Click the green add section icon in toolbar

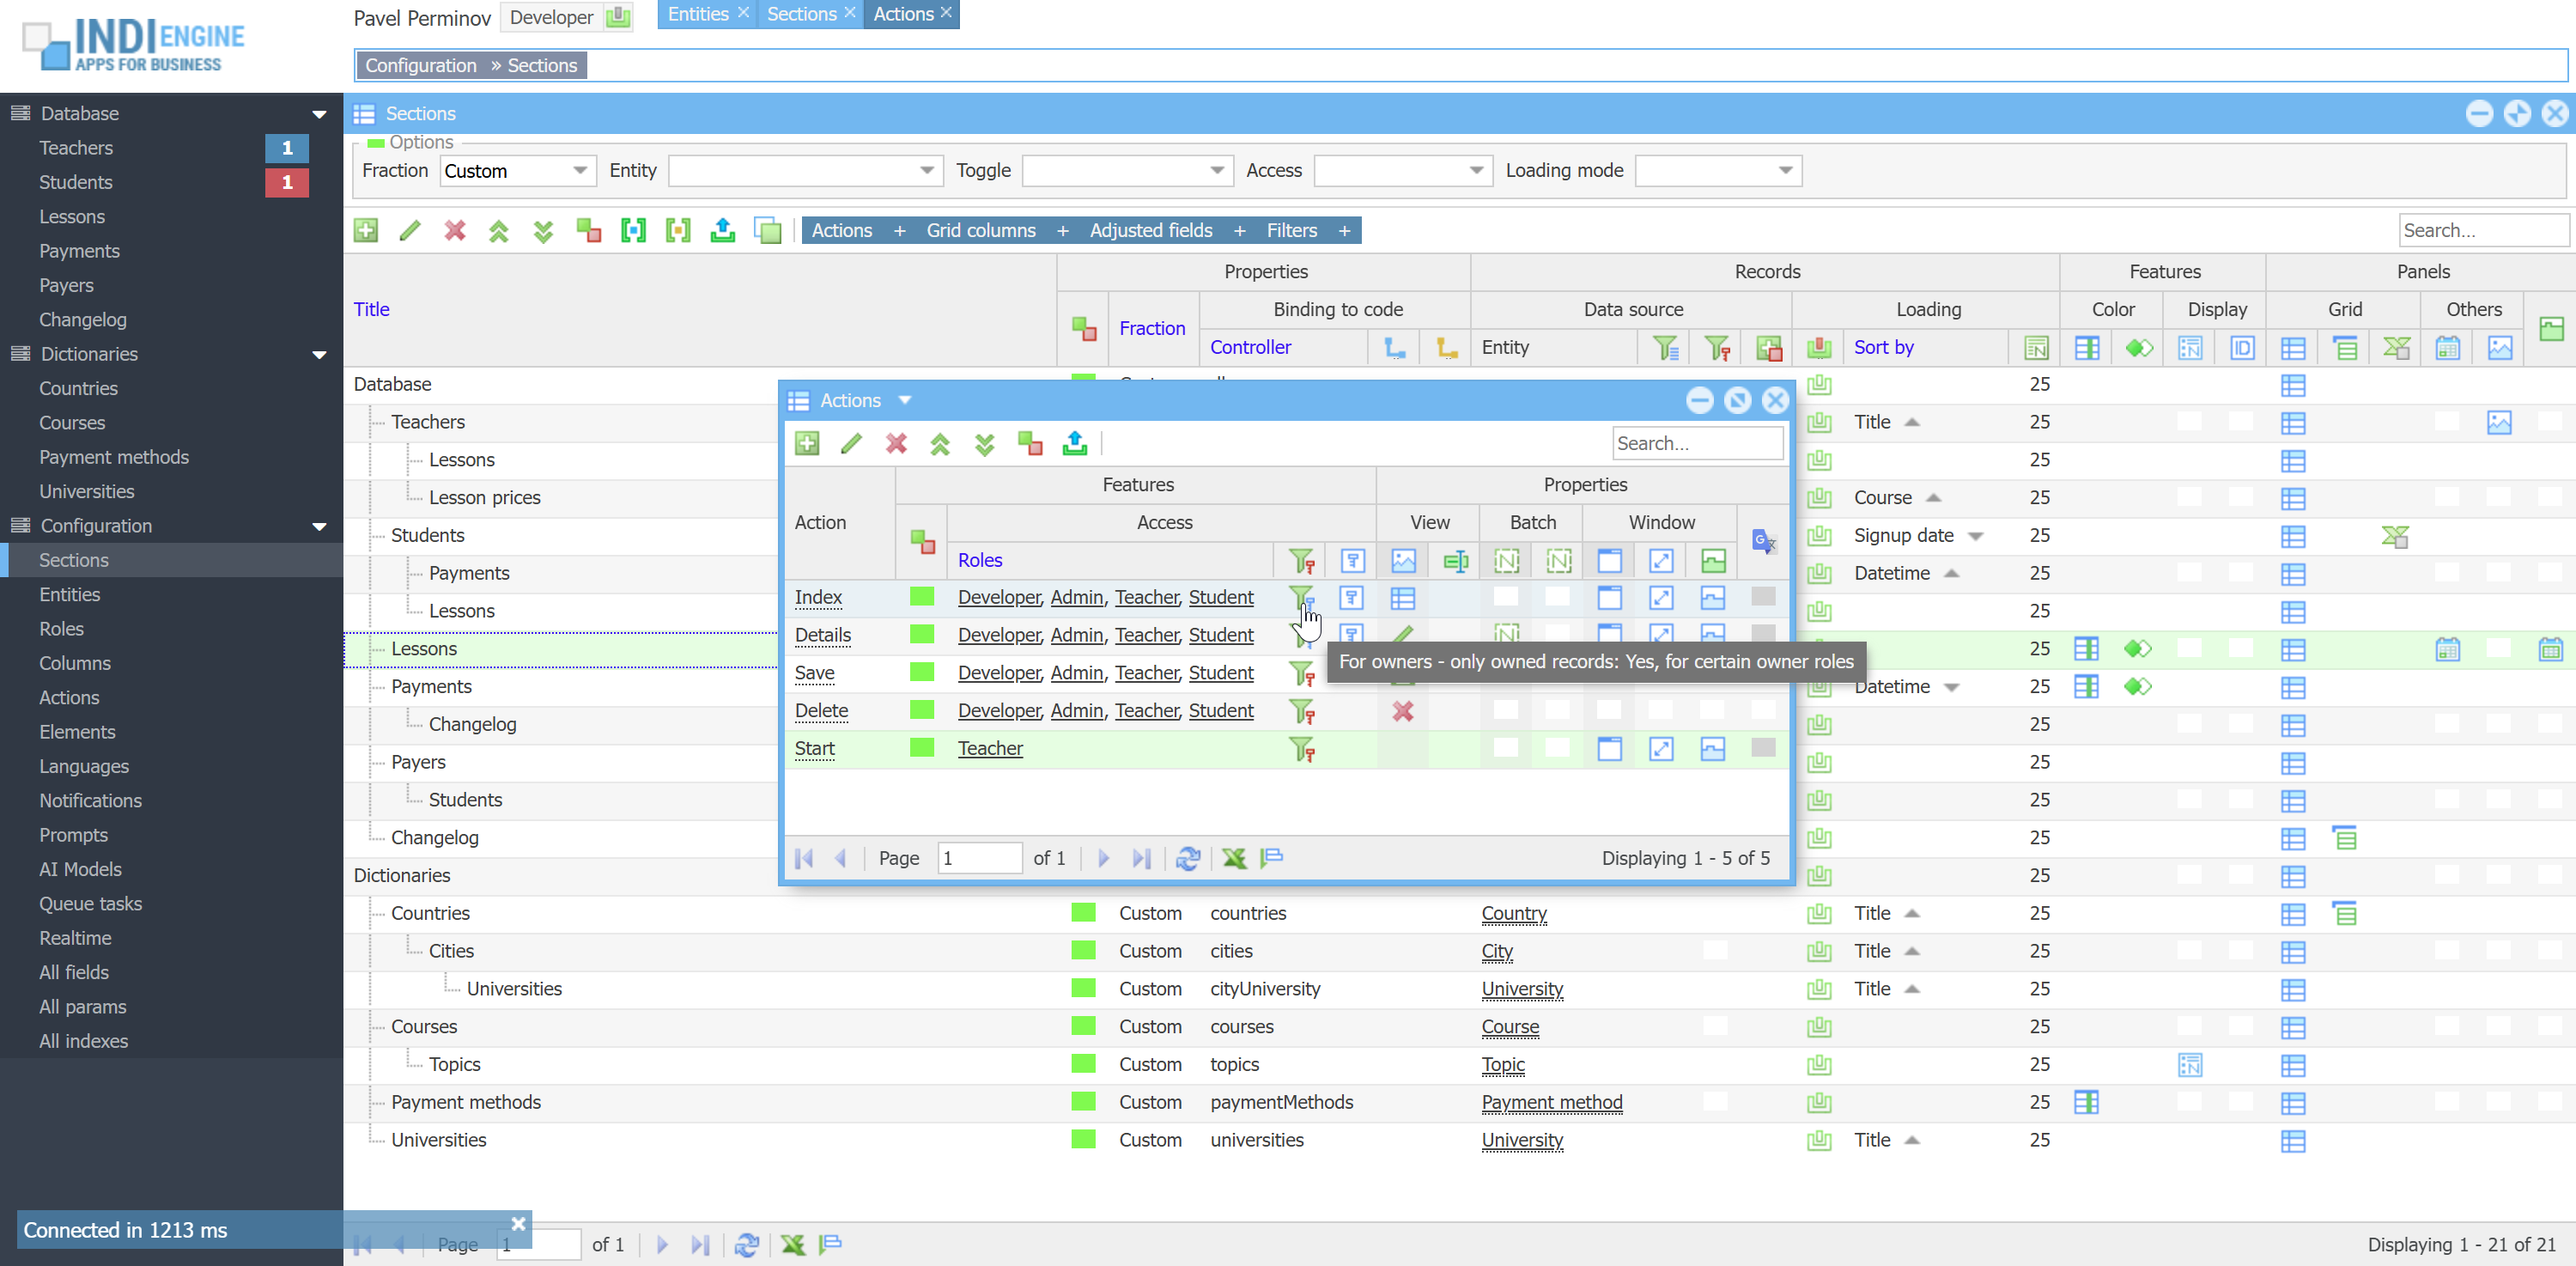point(366,230)
